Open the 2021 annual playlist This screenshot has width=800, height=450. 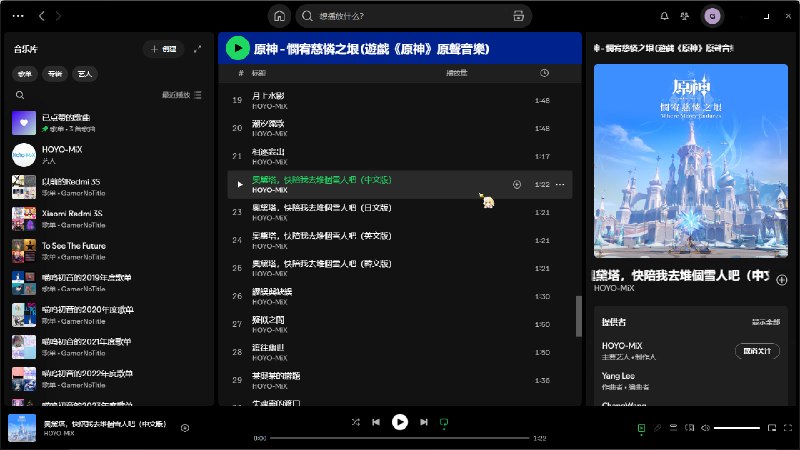tap(108, 347)
